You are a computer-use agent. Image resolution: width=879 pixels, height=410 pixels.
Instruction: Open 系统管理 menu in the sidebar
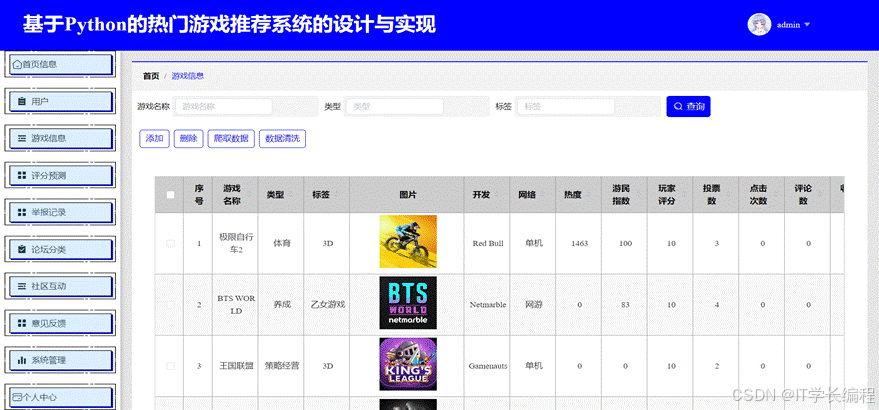pyautogui.click(x=60, y=360)
